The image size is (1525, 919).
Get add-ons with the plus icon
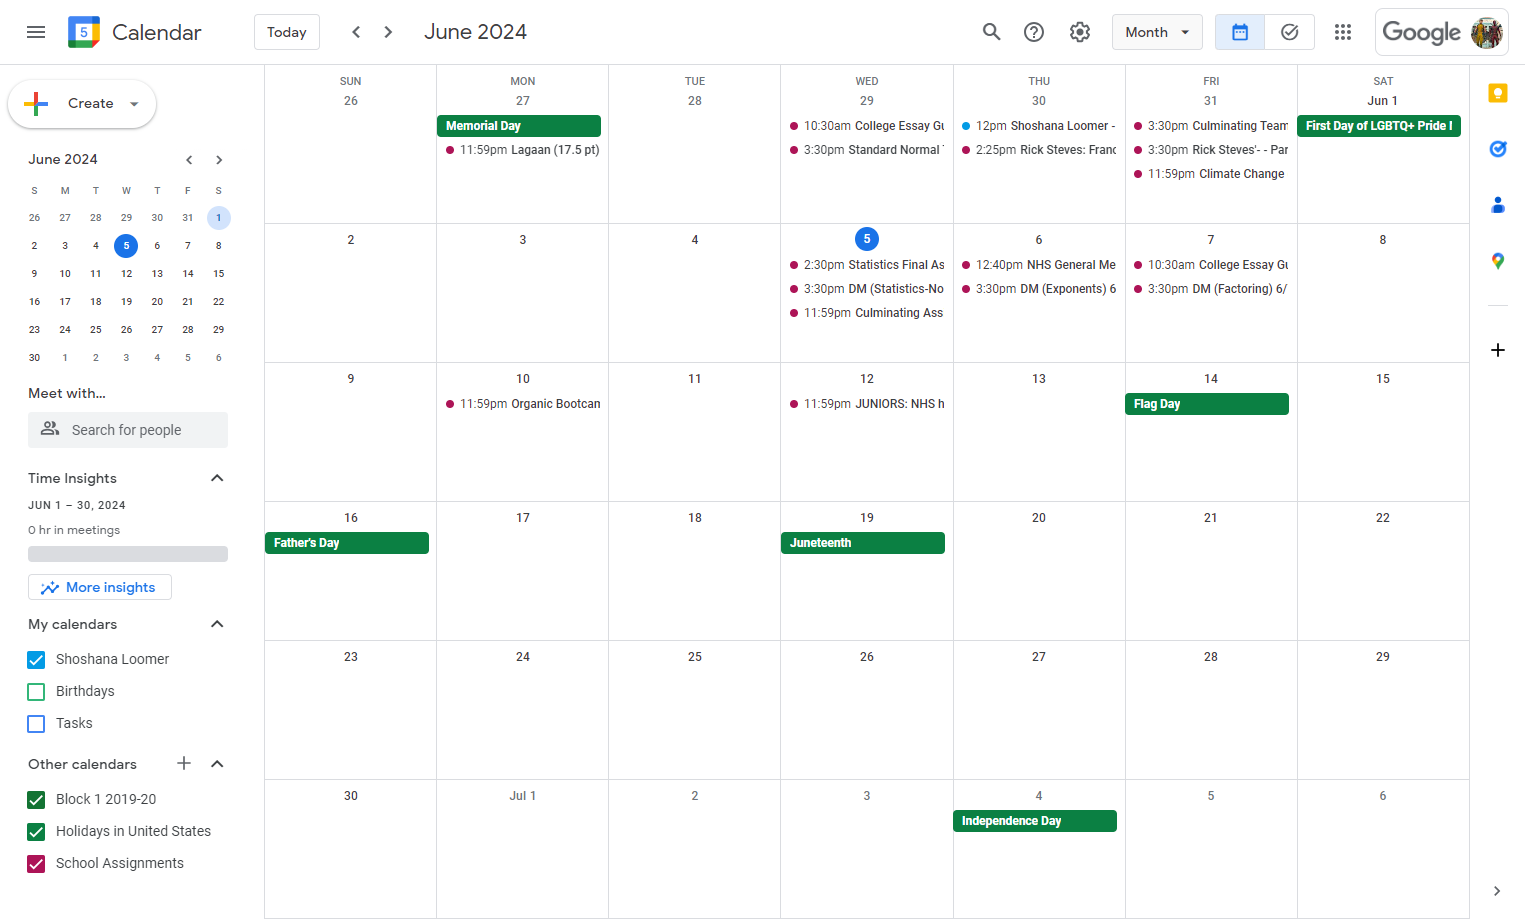[1497, 350]
